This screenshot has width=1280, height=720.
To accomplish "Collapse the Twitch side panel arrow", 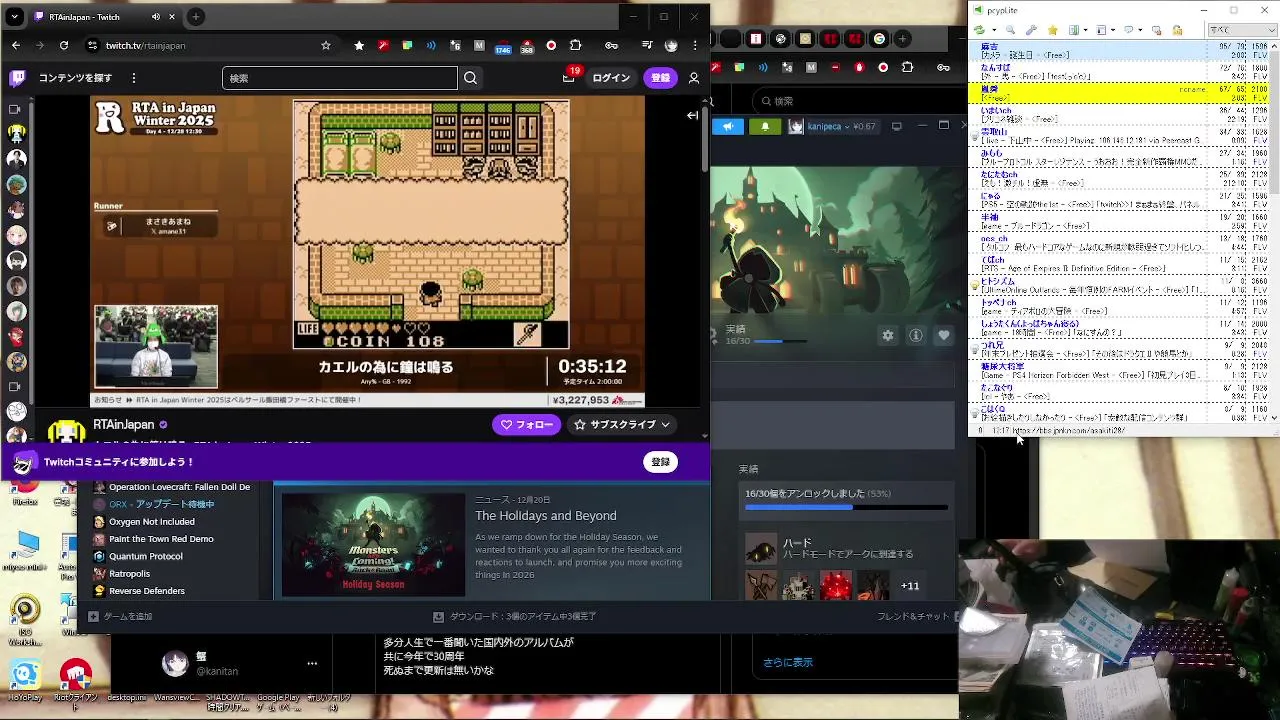I will pyautogui.click(x=692, y=115).
